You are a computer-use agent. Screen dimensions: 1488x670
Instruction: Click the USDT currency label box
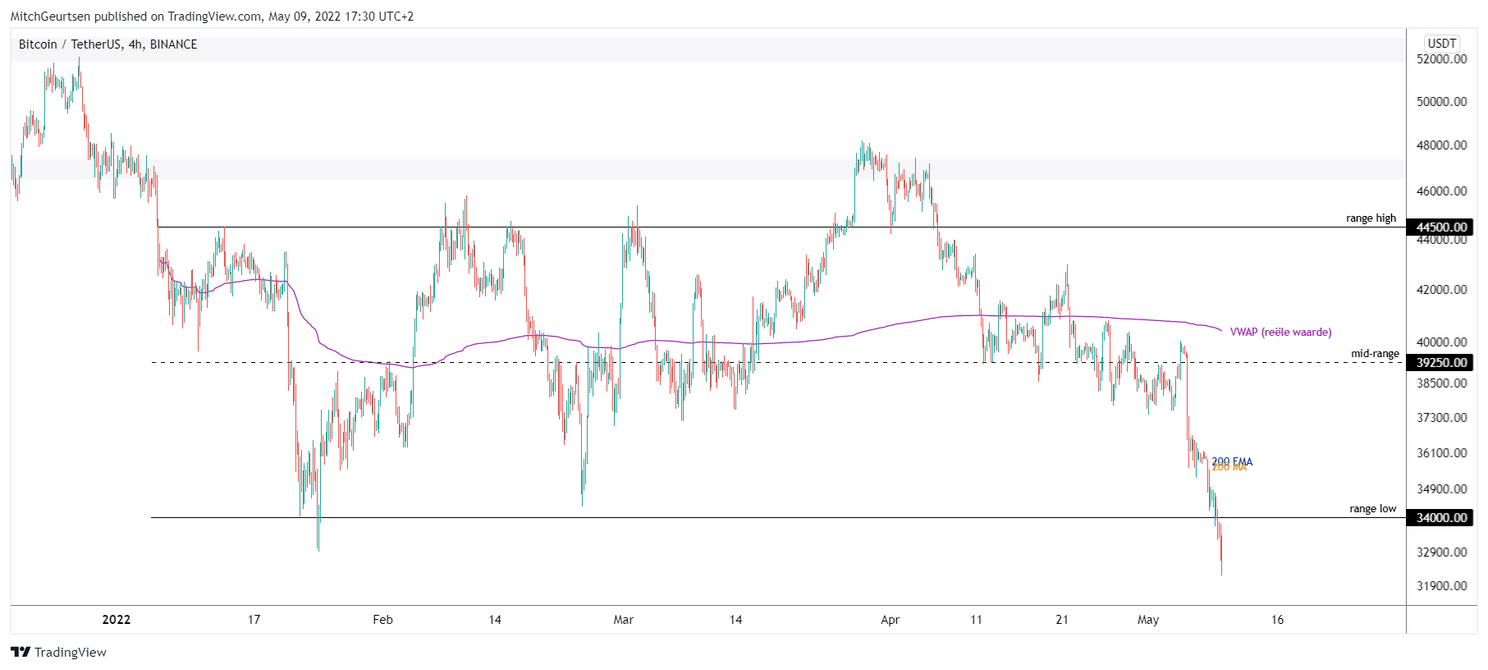click(1442, 43)
